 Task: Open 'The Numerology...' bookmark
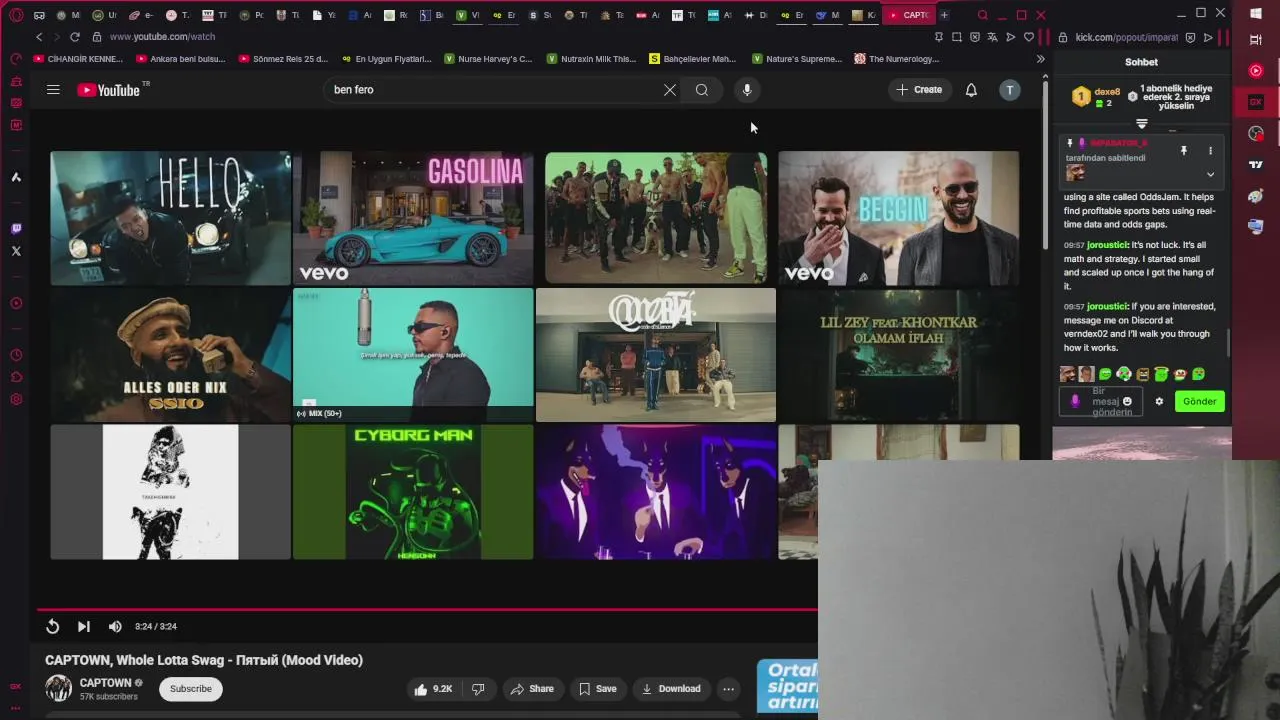coord(897,59)
